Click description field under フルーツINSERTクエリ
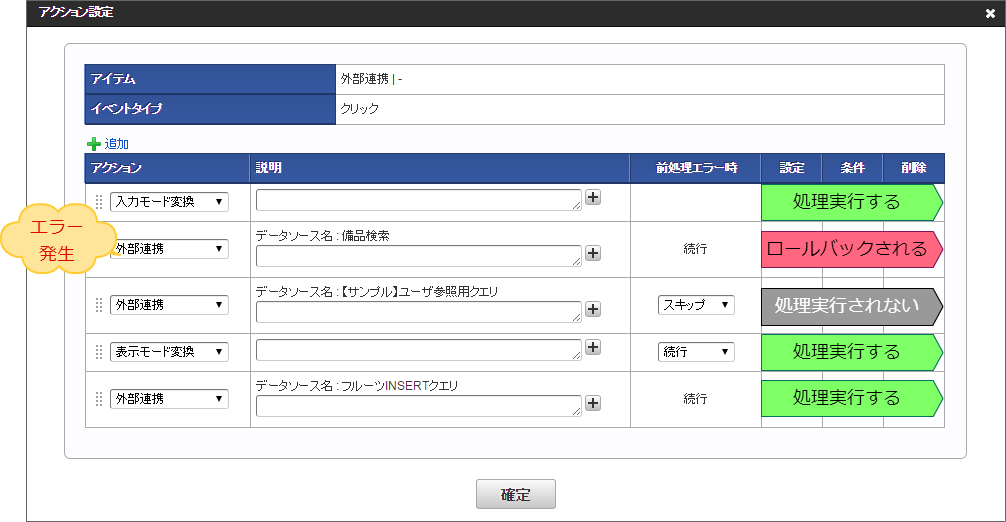 point(418,406)
